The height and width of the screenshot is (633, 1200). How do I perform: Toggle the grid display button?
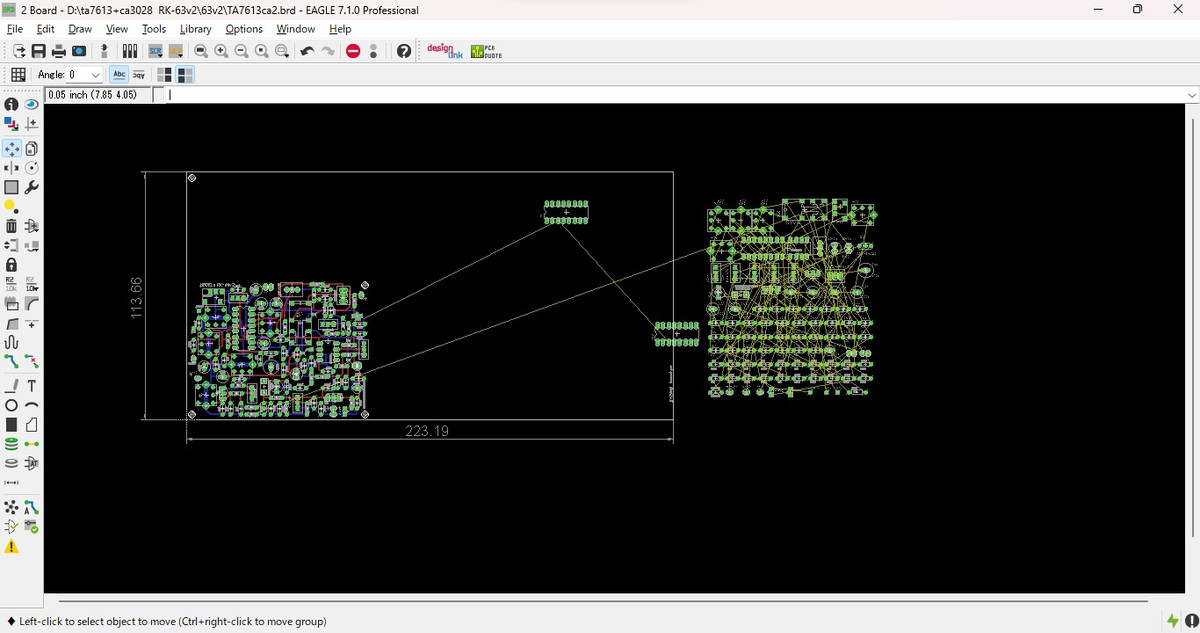[18, 75]
